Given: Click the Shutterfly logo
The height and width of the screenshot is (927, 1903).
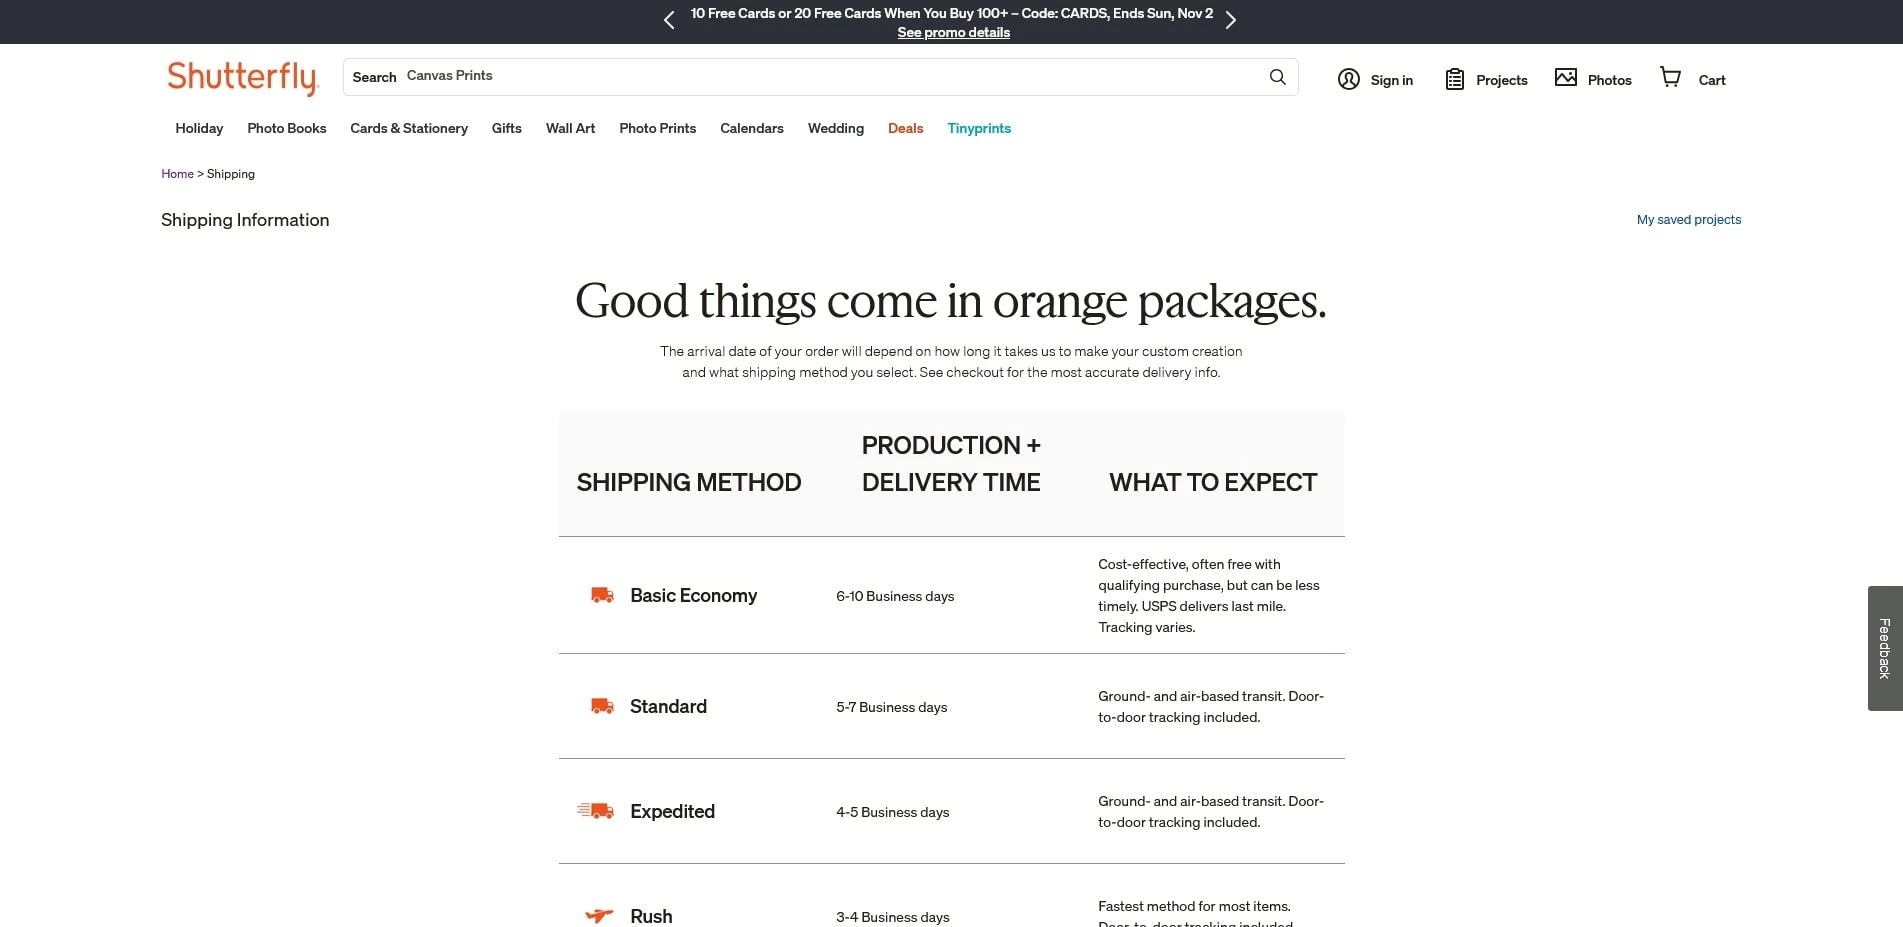Looking at the screenshot, I should pos(242,77).
